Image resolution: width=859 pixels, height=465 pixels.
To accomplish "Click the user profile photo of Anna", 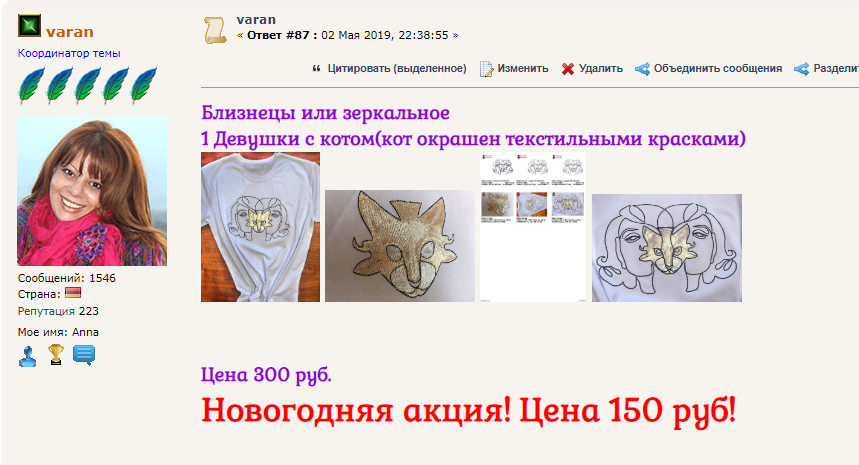I will click(x=92, y=191).
